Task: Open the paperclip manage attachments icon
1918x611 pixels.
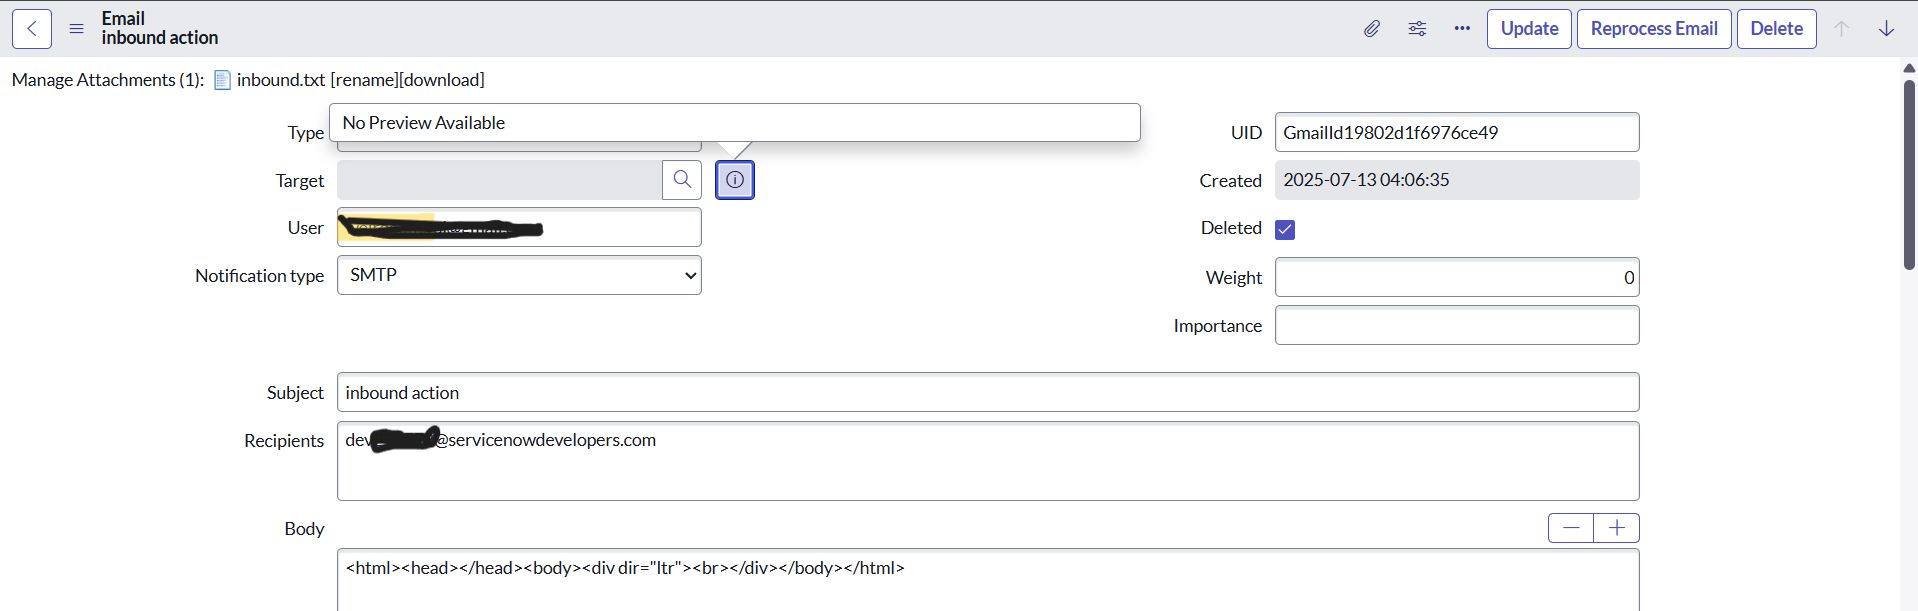Action: [1372, 29]
